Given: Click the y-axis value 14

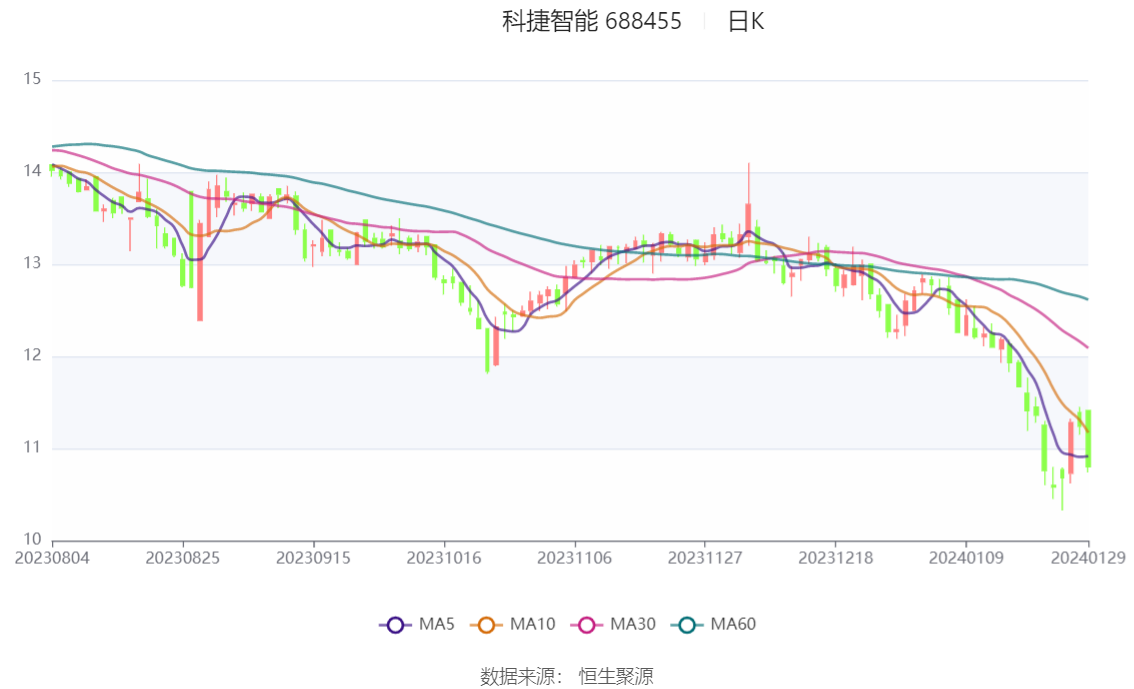Looking at the screenshot, I should (x=32, y=171).
